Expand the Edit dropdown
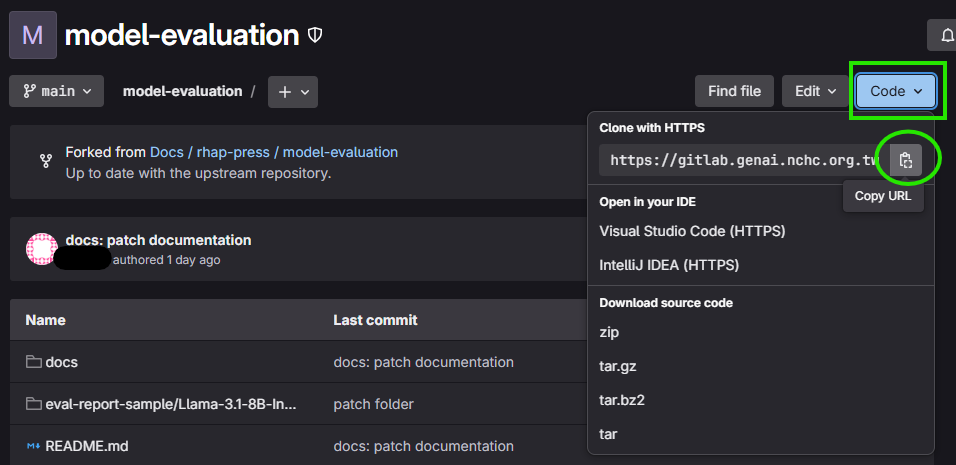The image size is (956, 465). pos(815,91)
